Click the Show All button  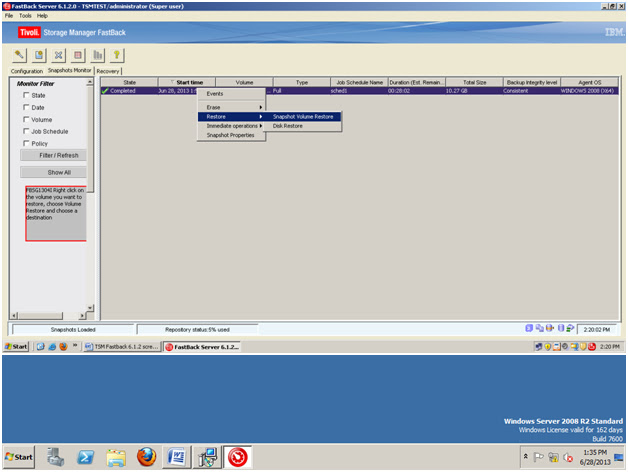54,172
